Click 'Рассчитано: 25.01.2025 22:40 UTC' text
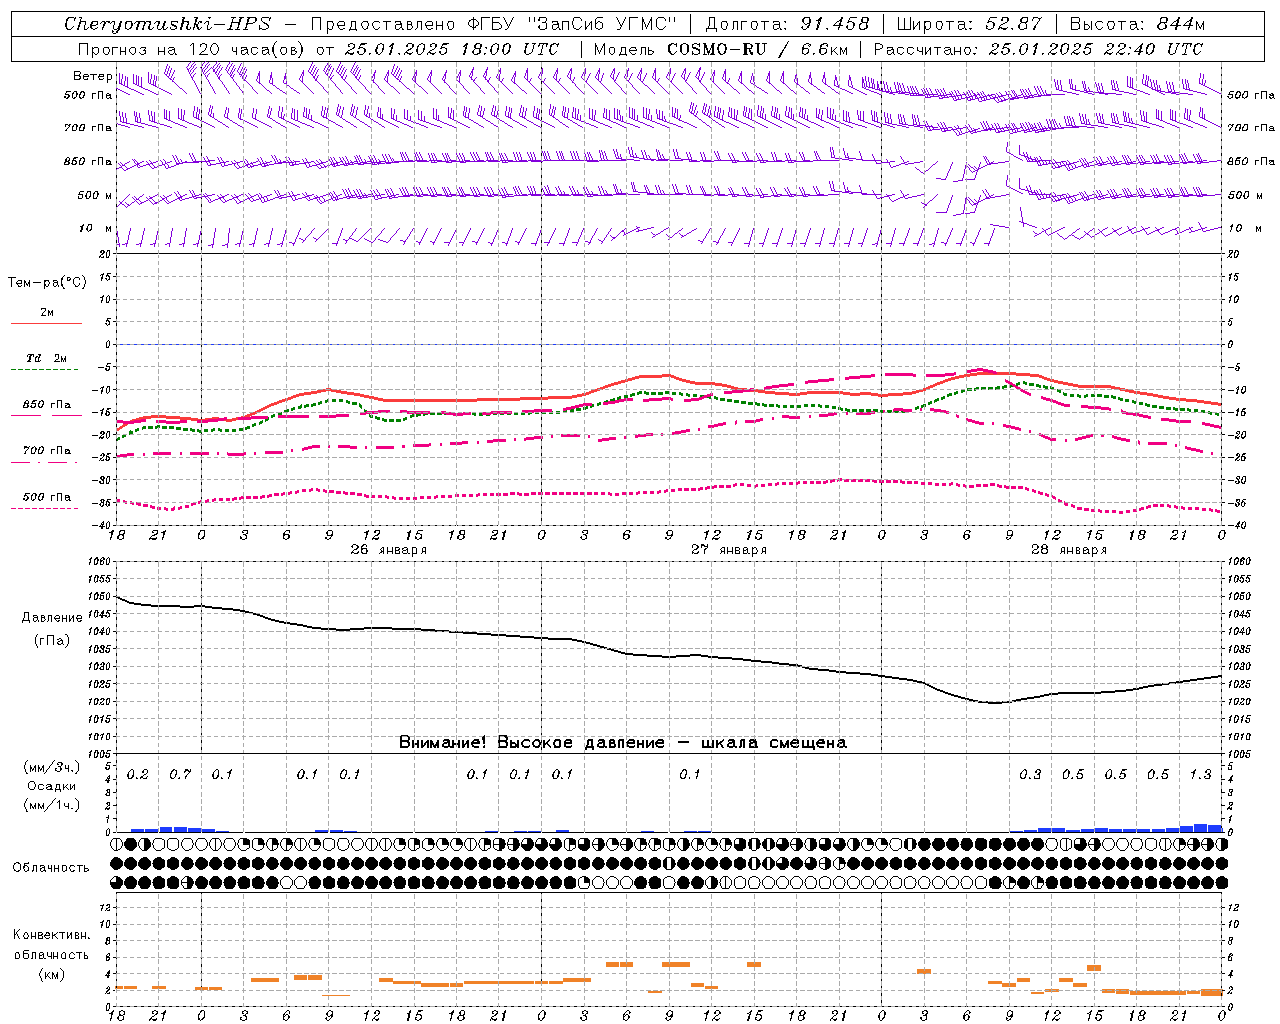Image resolution: width=1280 pixels, height=1024 pixels. 1038,49
